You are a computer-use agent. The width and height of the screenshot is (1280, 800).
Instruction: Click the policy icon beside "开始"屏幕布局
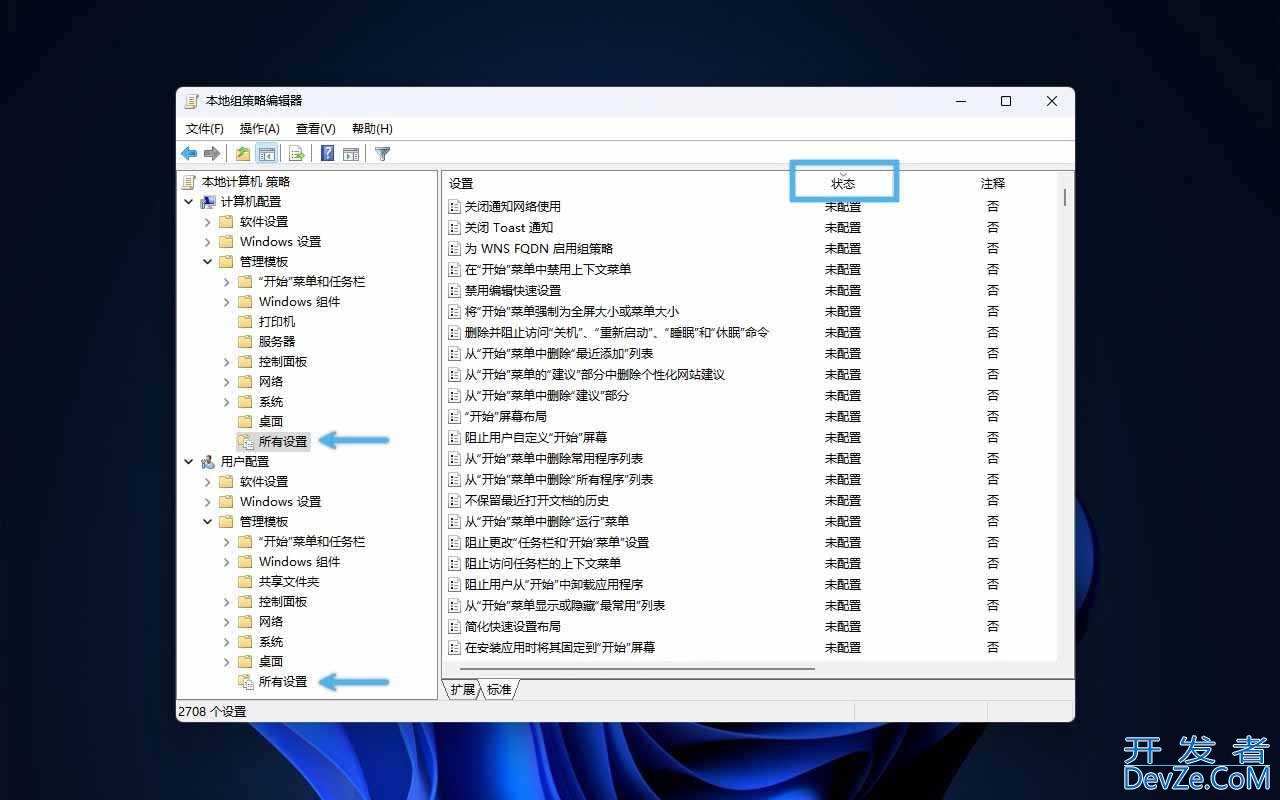454,417
